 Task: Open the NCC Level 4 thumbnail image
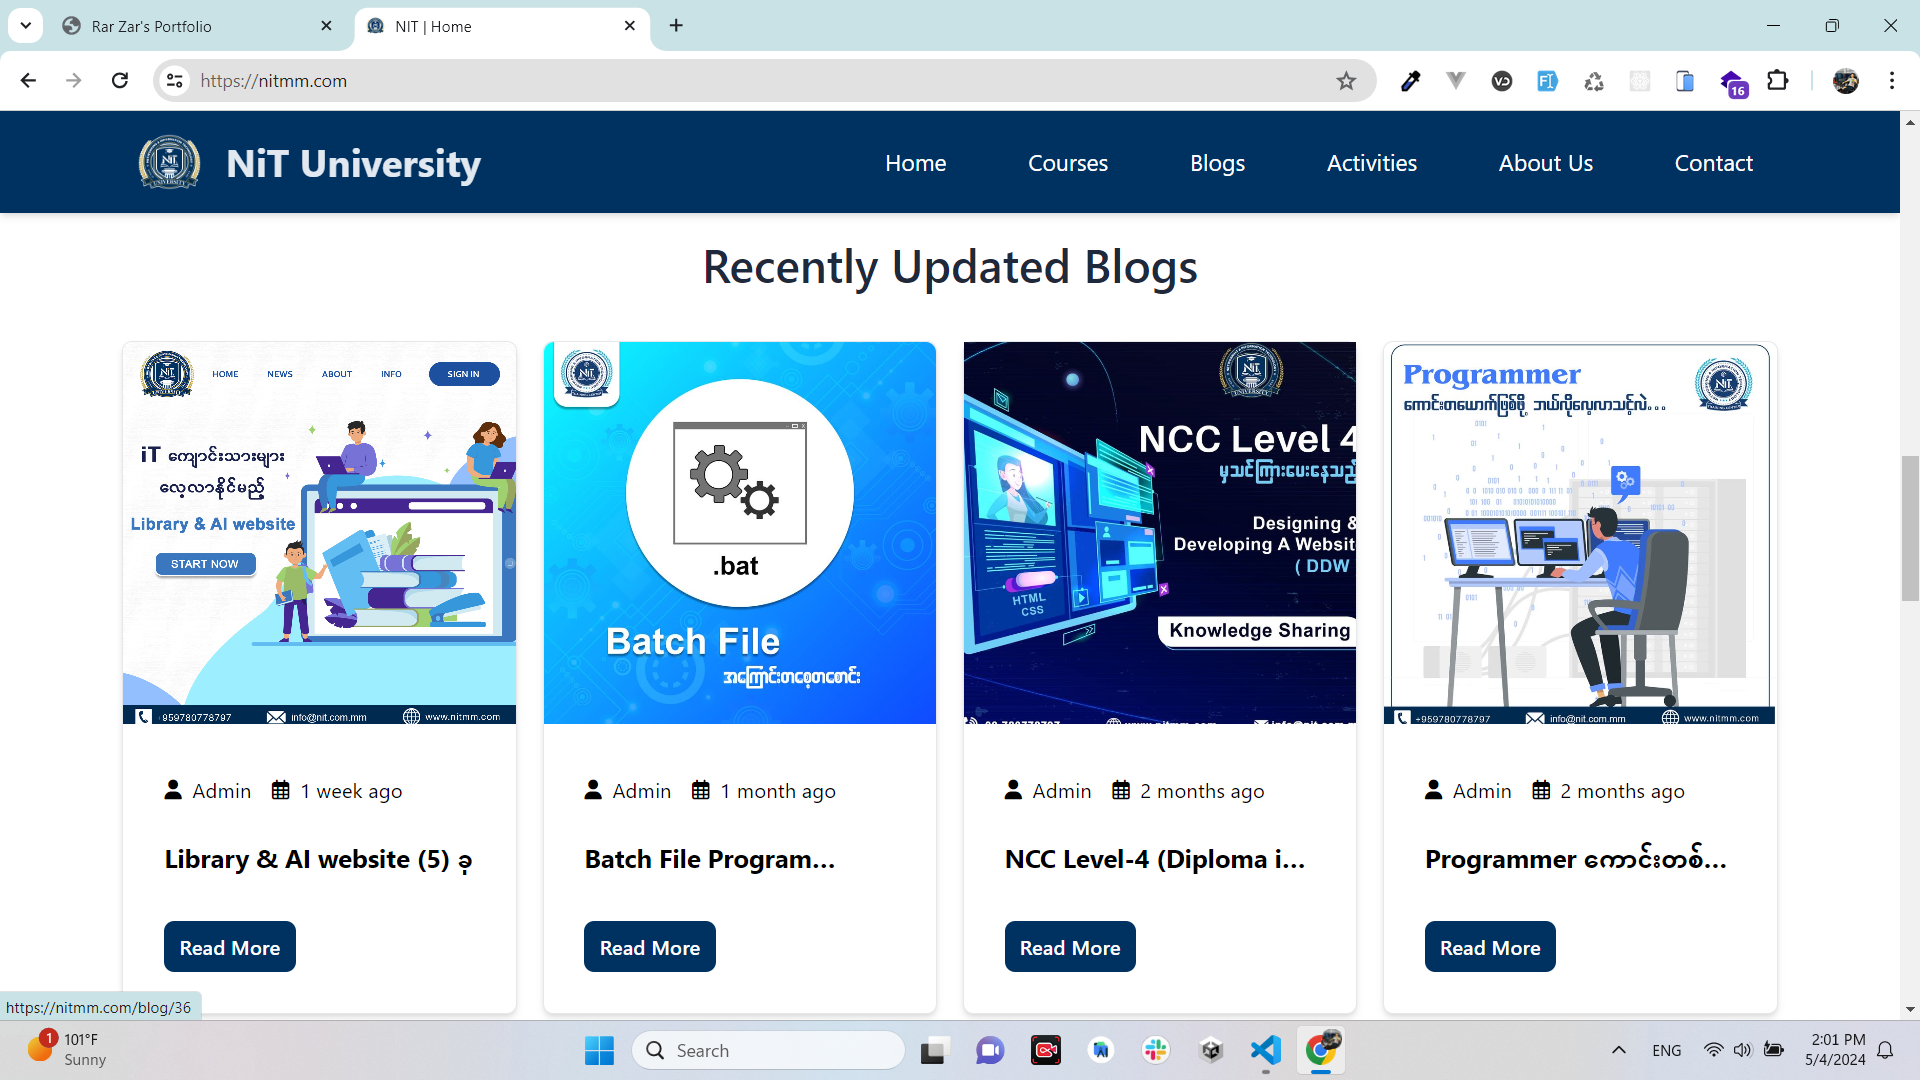1160,533
